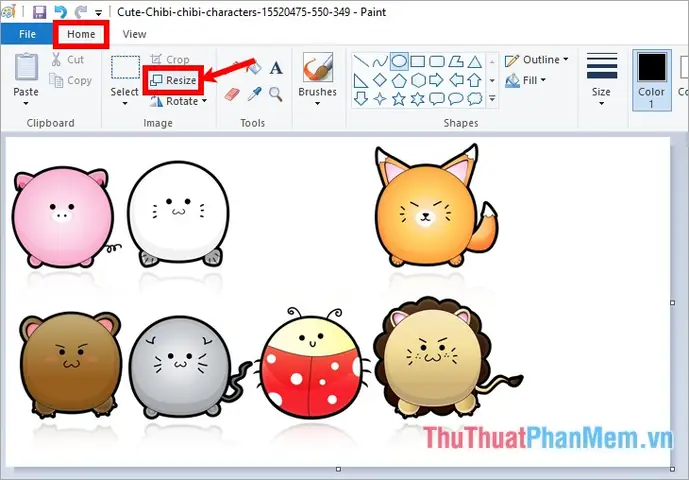Open the shape Fill dropdown
Screen dimensions: 689x480
526,80
